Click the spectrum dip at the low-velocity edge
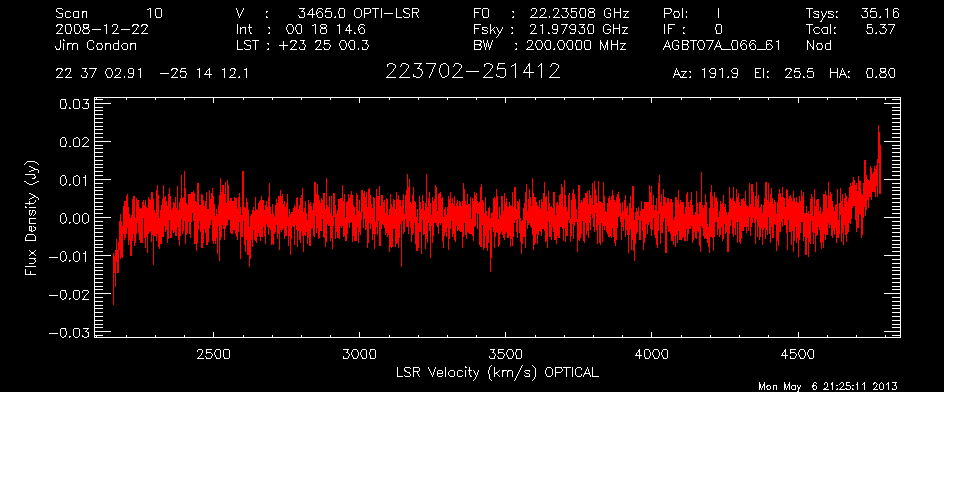Screen dimensions: 962x490 click(x=114, y=276)
